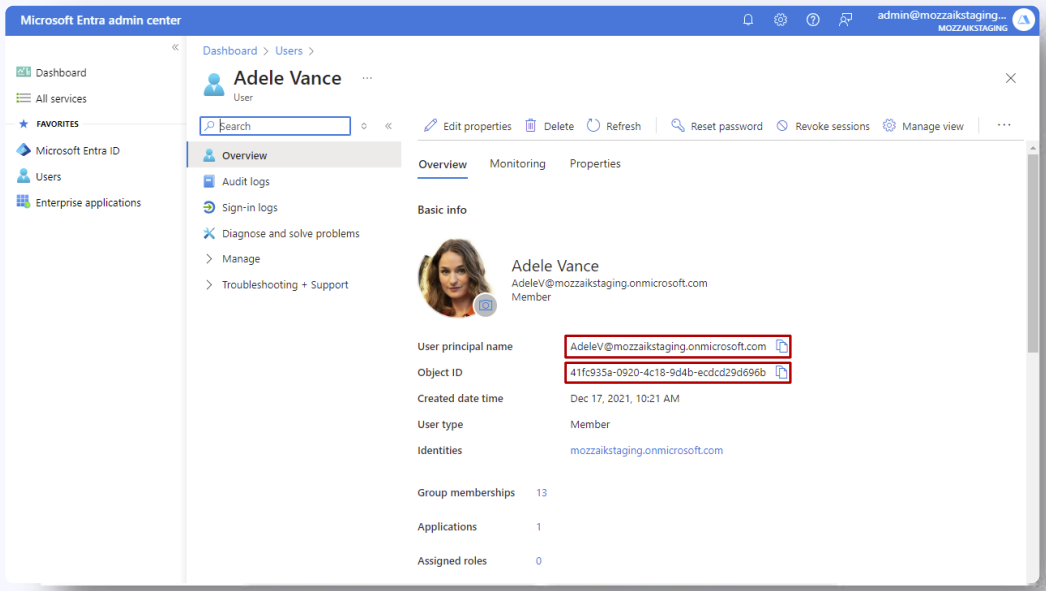Copy the Object ID value
The height and width of the screenshot is (591, 1046).
coord(781,372)
